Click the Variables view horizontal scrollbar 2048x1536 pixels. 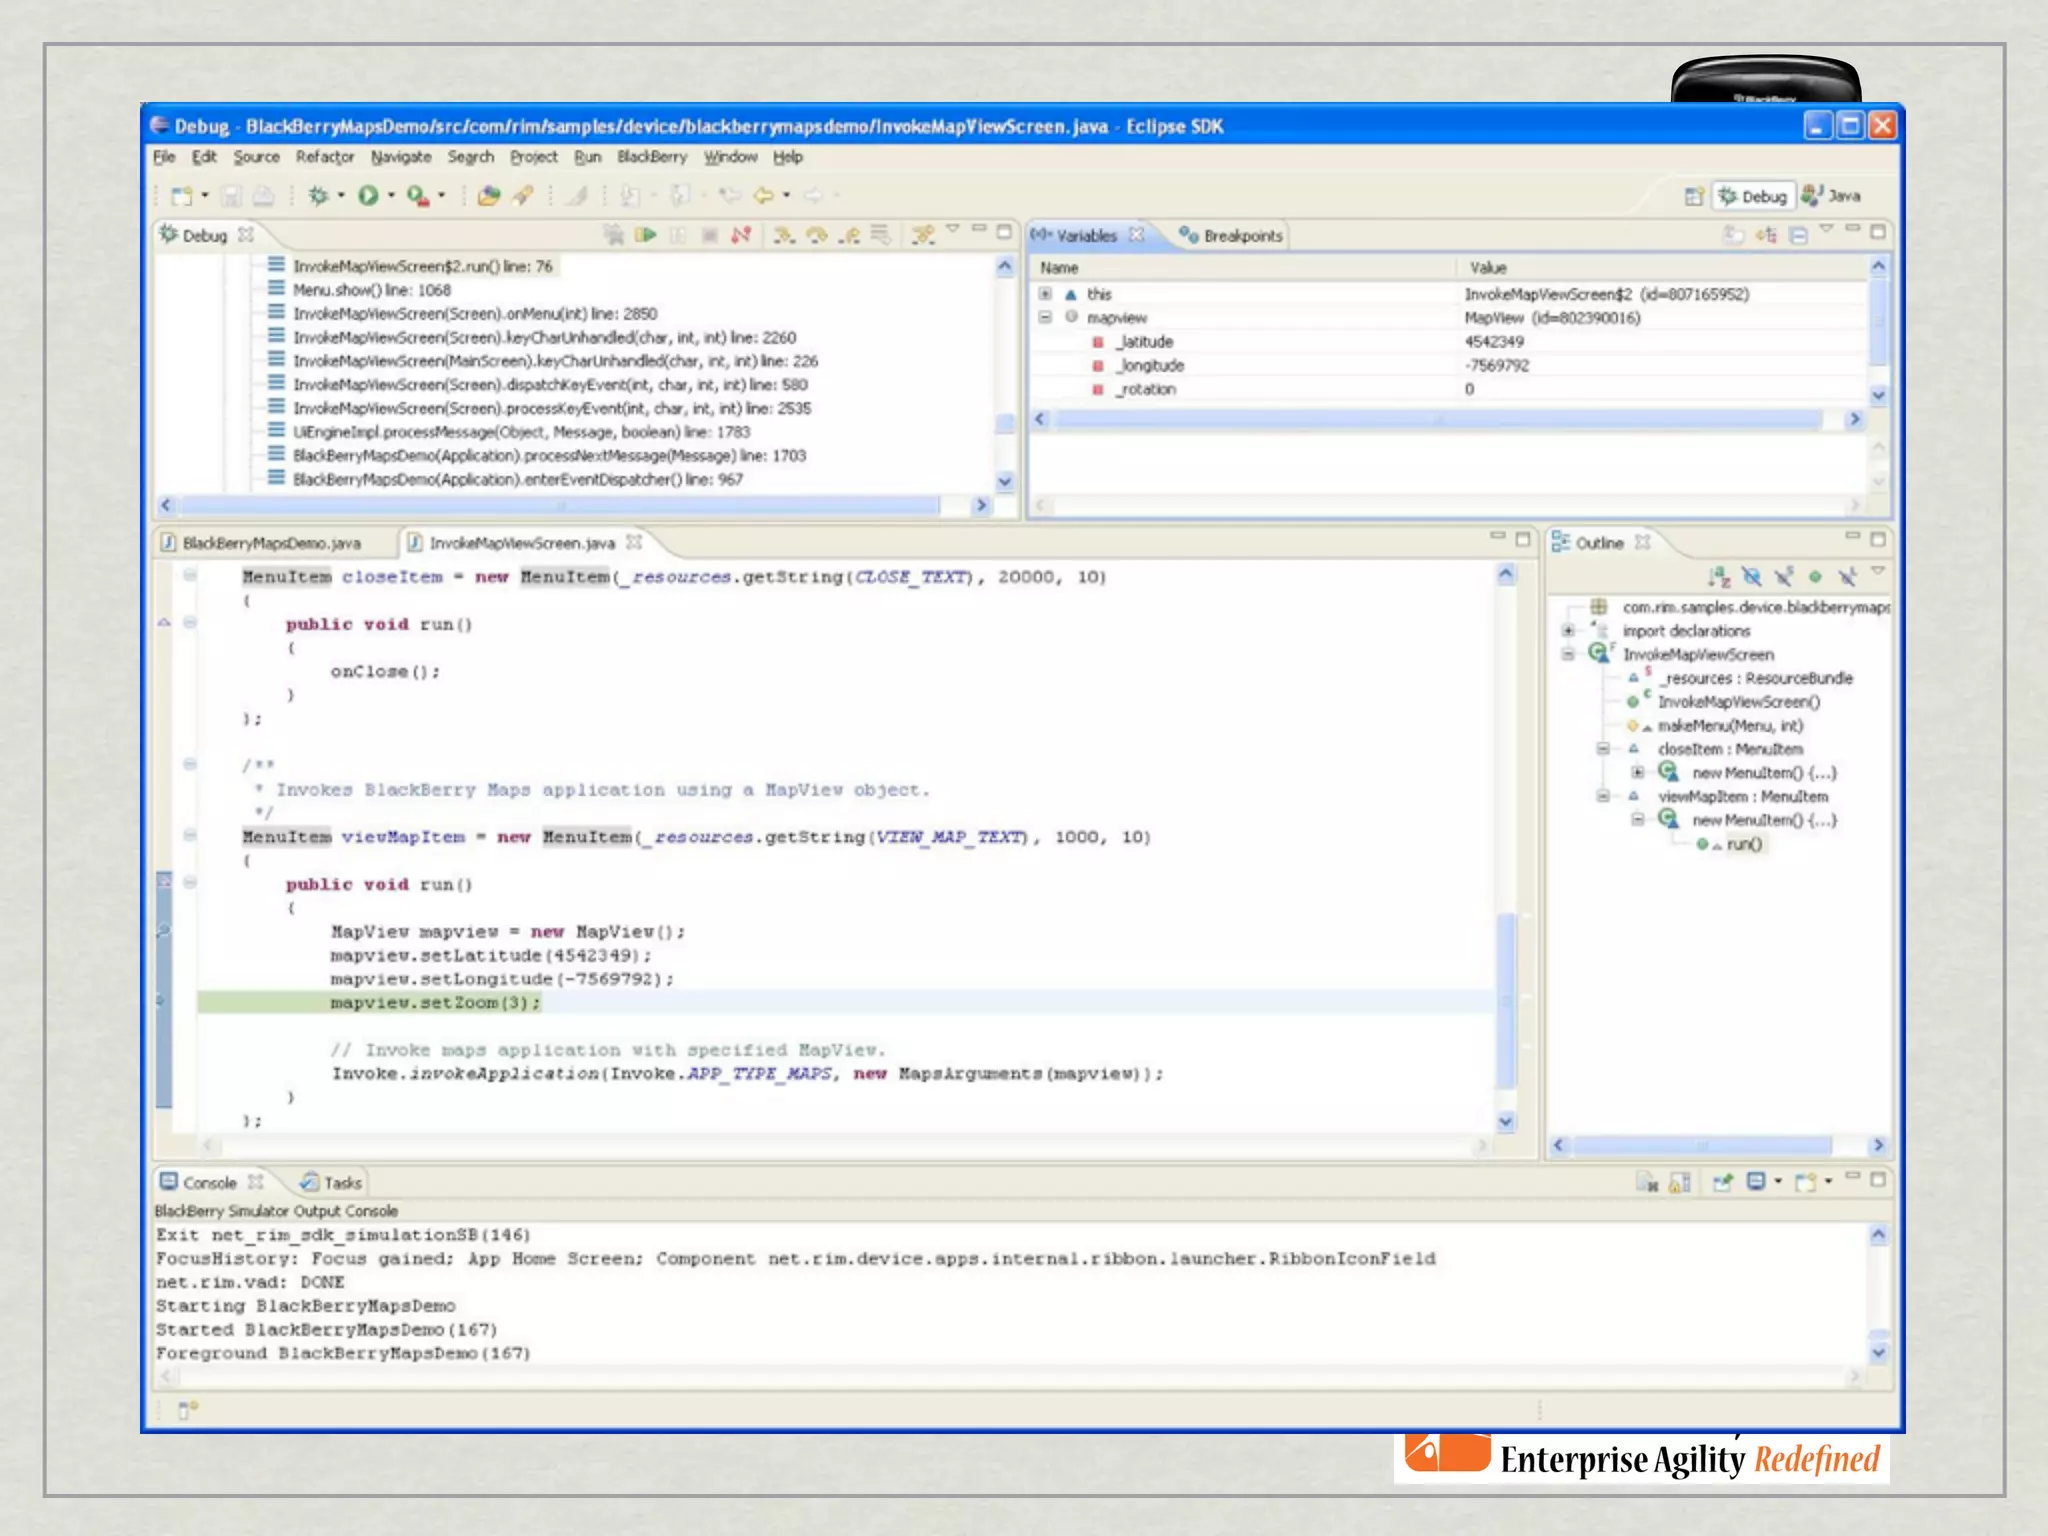point(1440,419)
